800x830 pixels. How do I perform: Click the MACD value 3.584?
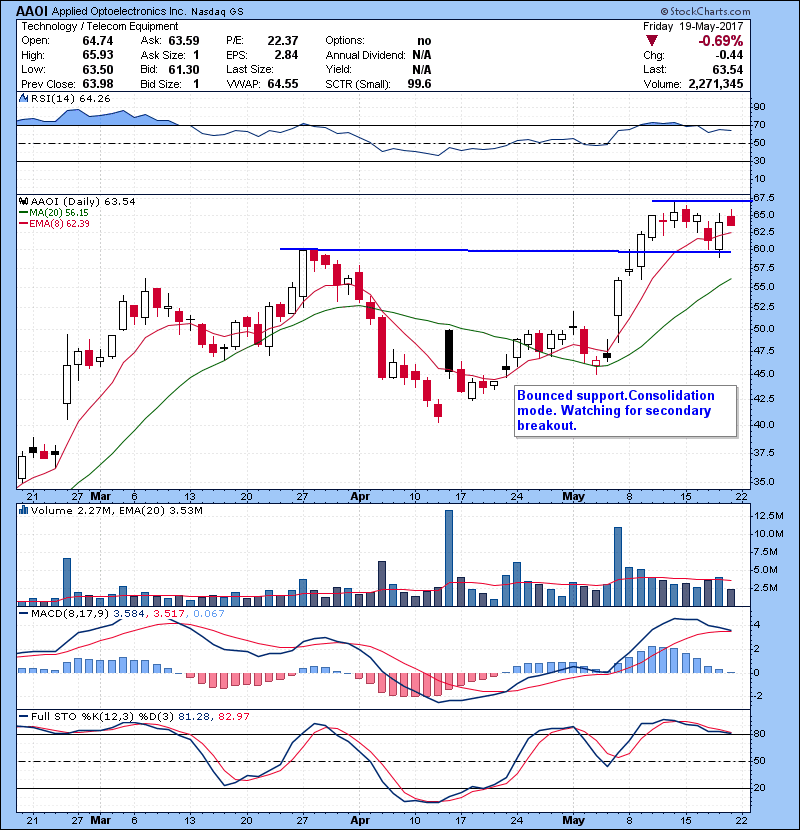coord(129,614)
